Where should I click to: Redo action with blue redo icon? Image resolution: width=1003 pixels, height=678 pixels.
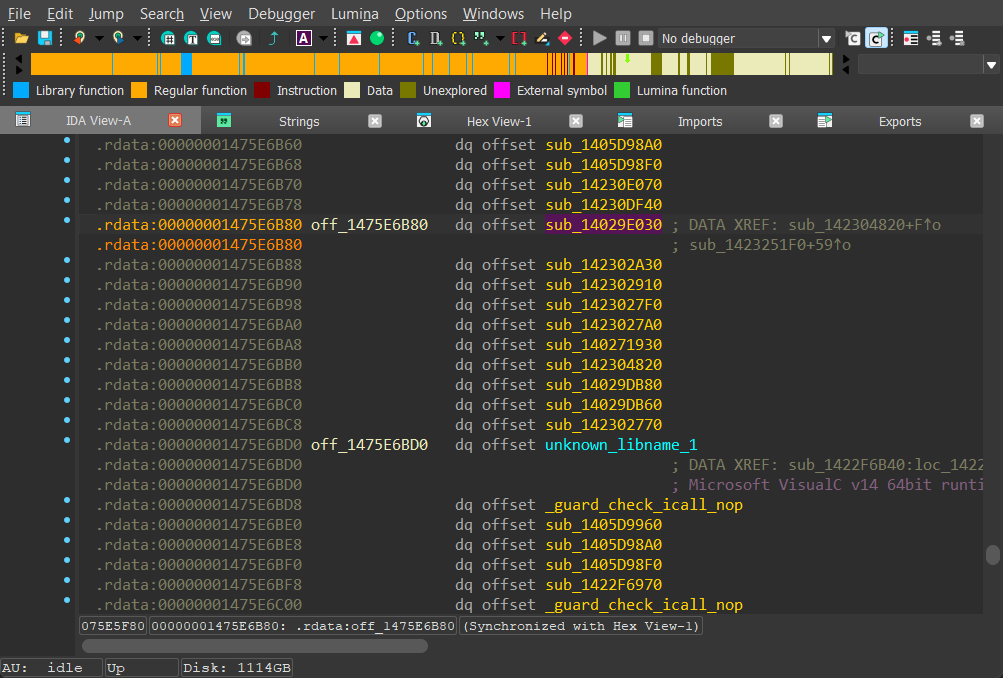pos(117,38)
